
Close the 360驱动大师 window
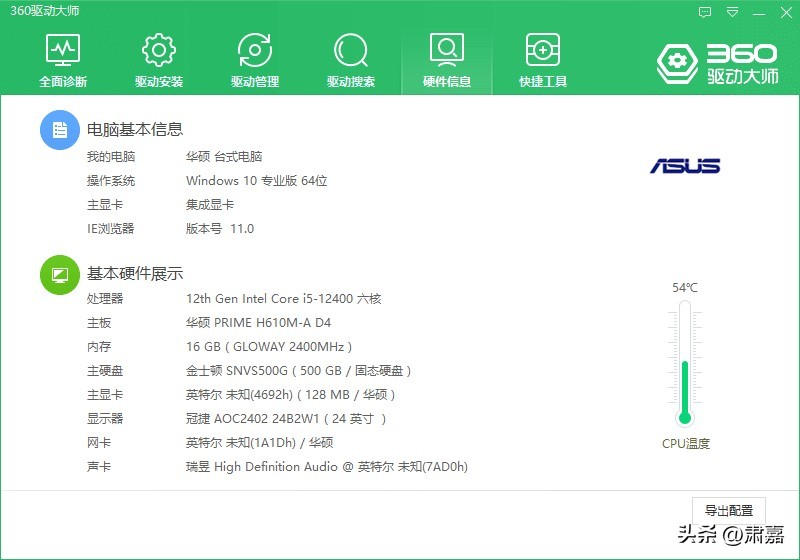786,12
